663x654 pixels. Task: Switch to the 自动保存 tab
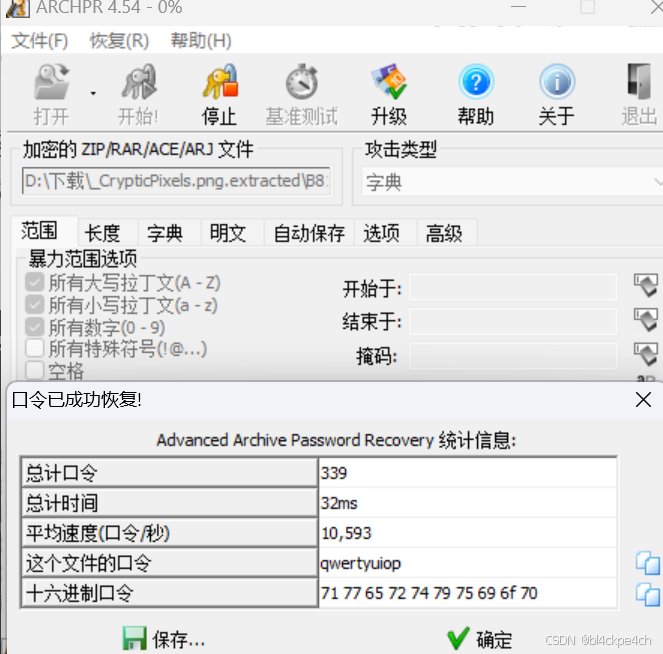[309, 233]
